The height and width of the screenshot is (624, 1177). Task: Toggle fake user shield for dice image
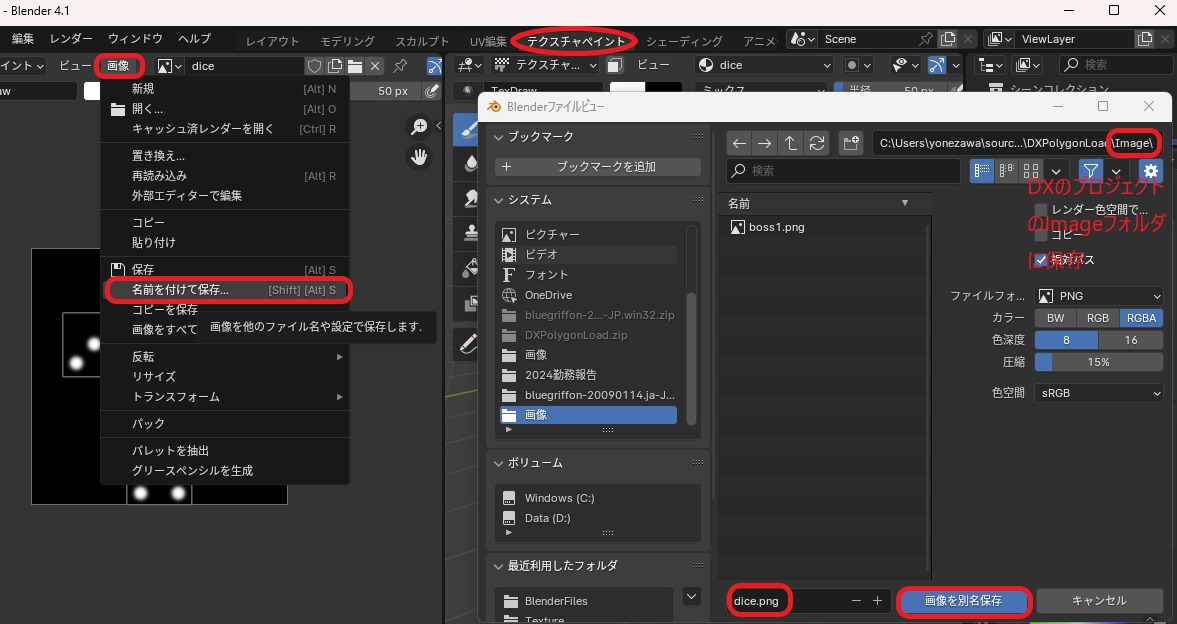pos(315,66)
